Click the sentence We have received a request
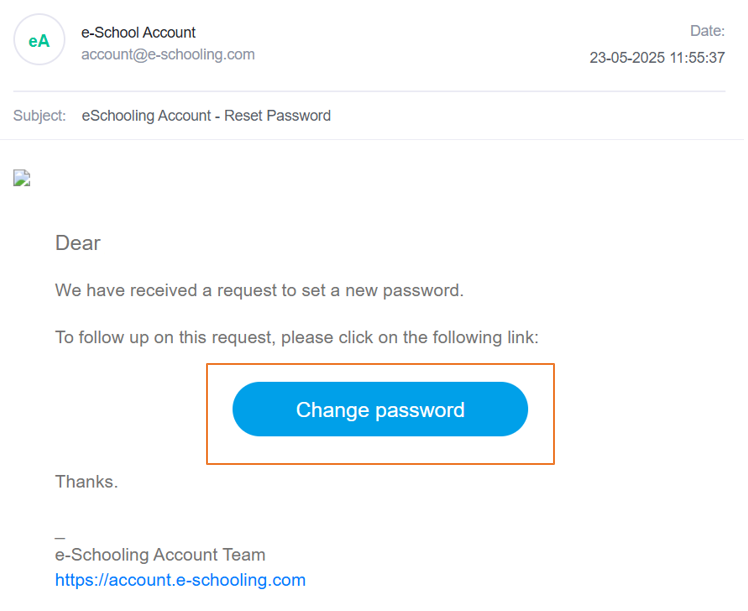 [259, 290]
